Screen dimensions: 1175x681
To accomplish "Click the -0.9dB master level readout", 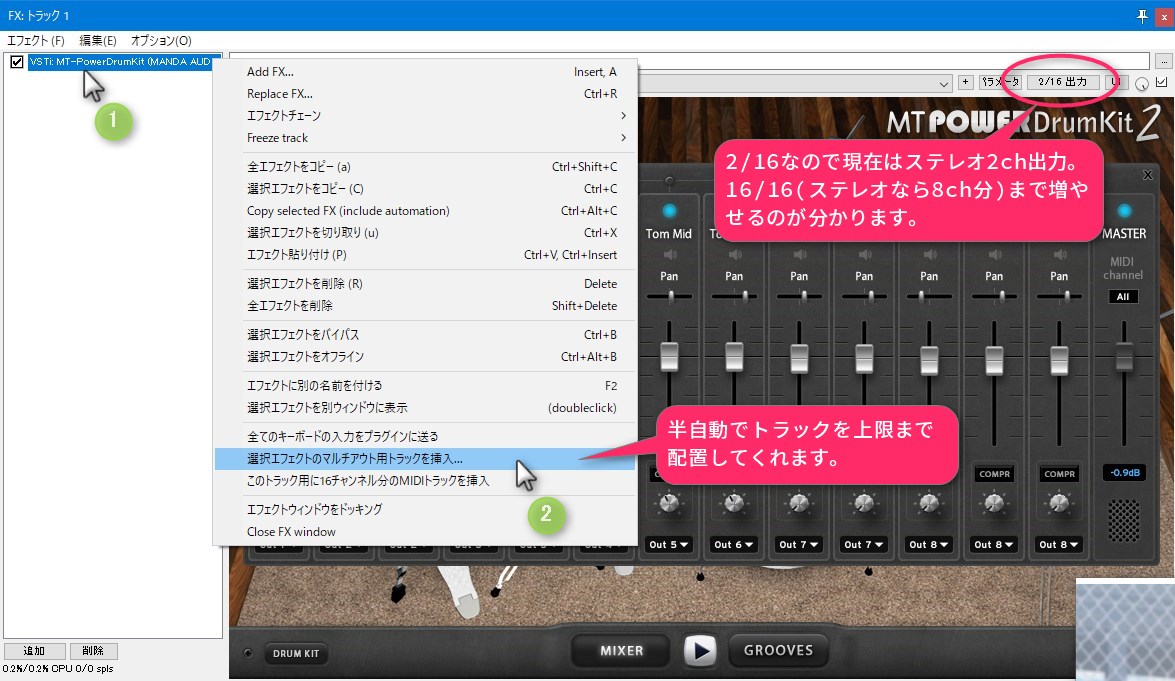I will [x=1124, y=473].
